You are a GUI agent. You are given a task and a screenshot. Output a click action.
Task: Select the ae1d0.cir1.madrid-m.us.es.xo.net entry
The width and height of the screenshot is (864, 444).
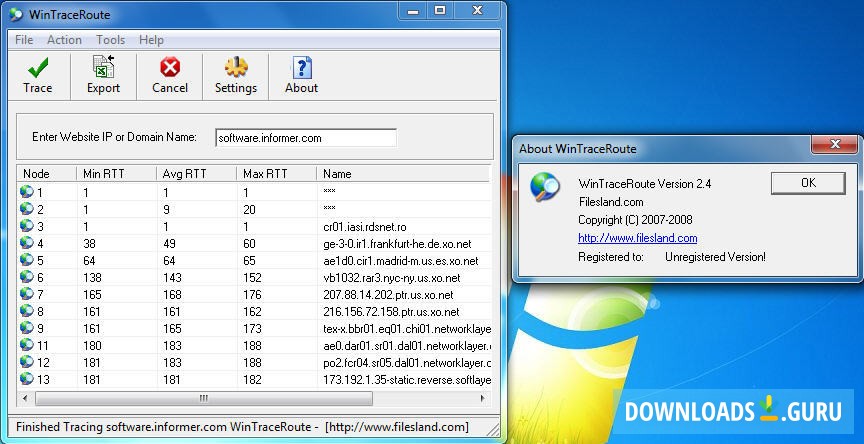coord(401,261)
